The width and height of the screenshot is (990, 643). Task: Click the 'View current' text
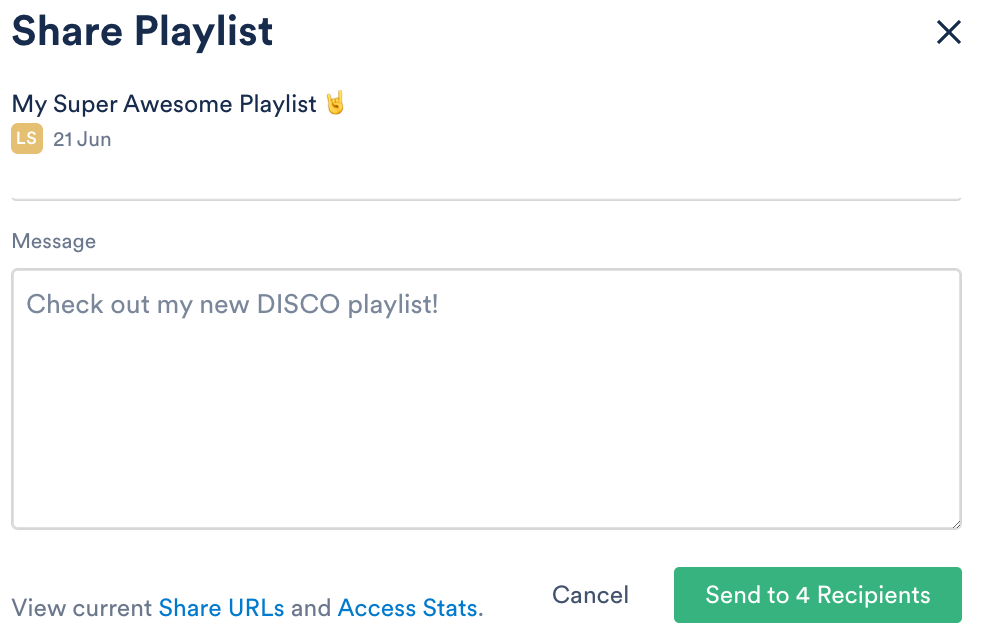(x=82, y=607)
